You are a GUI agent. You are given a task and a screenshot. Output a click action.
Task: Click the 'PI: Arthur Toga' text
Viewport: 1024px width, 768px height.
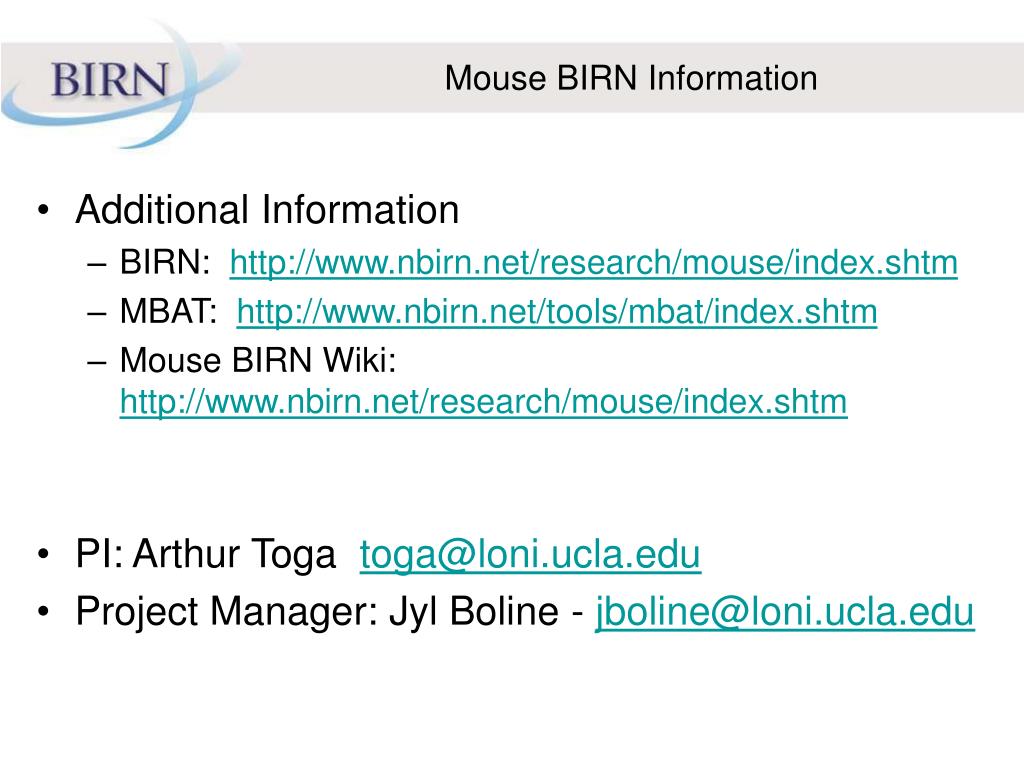pos(206,554)
